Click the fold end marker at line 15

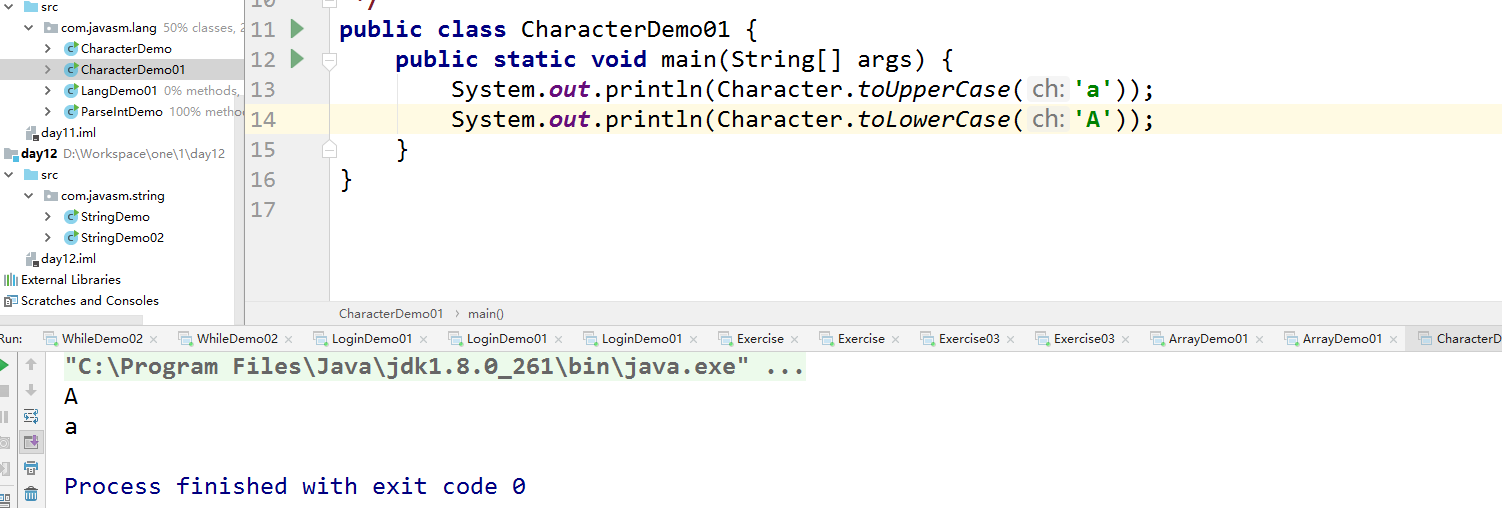click(x=329, y=150)
